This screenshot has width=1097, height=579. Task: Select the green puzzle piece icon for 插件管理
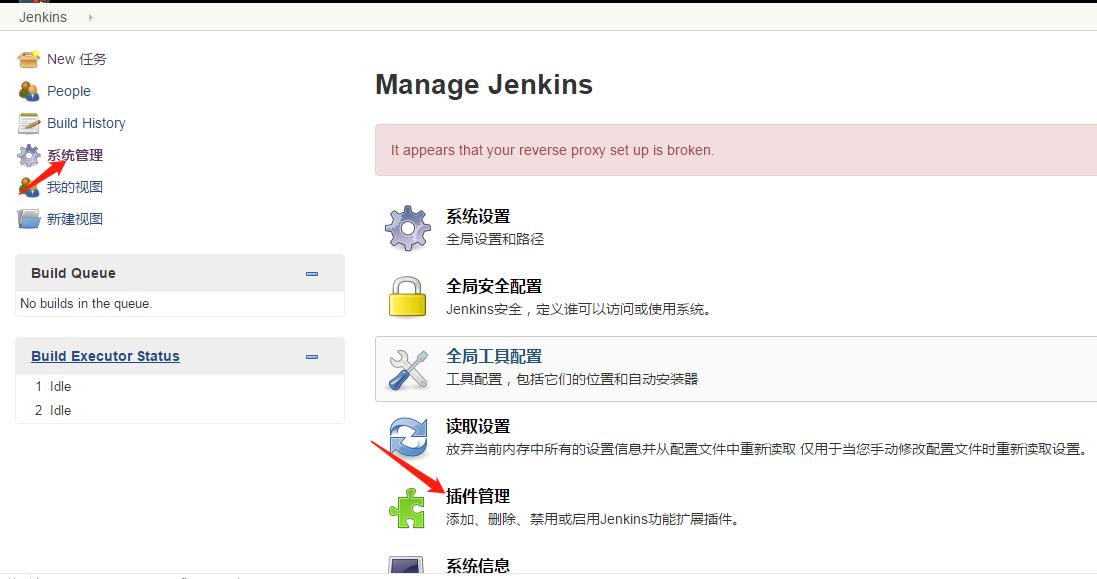[408, 507]
